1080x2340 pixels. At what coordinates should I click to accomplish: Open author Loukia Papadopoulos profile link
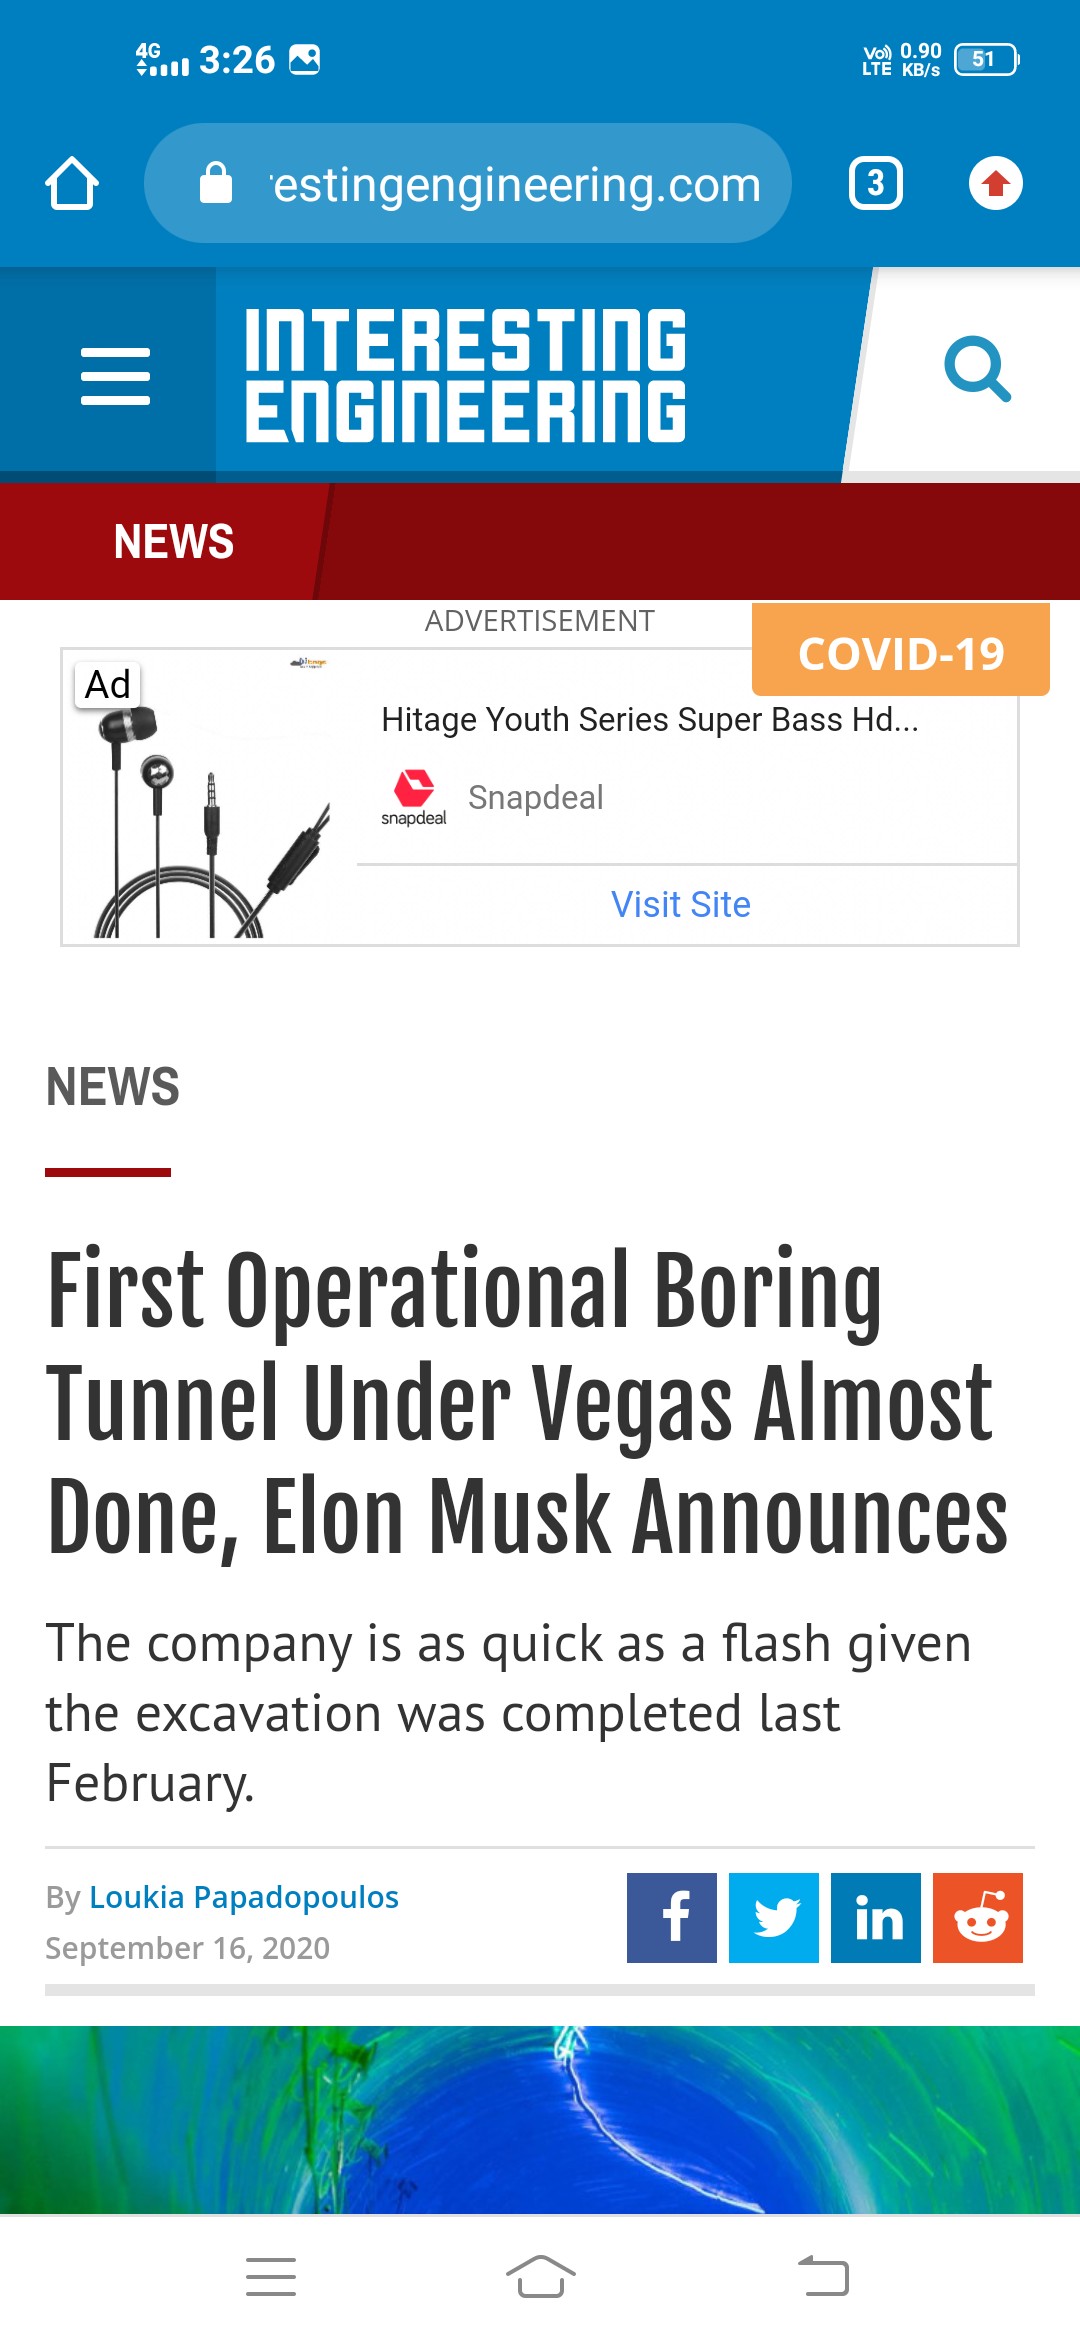click(x=244, y=1897)
